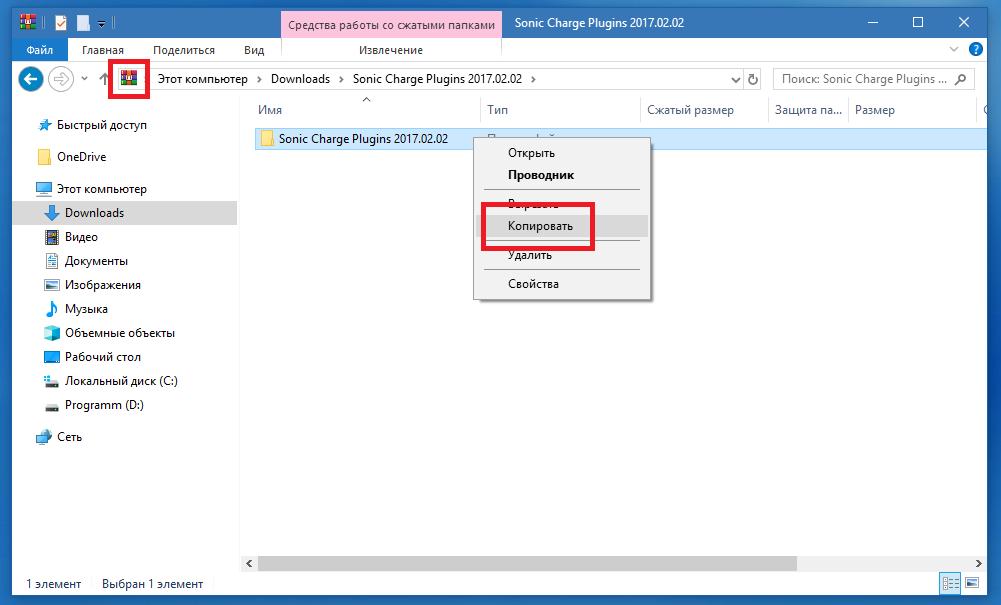Viewport: 1001px width, 605px height.
Task: Click the WinRAR archive icon in title bar
Action: (28, 22)
